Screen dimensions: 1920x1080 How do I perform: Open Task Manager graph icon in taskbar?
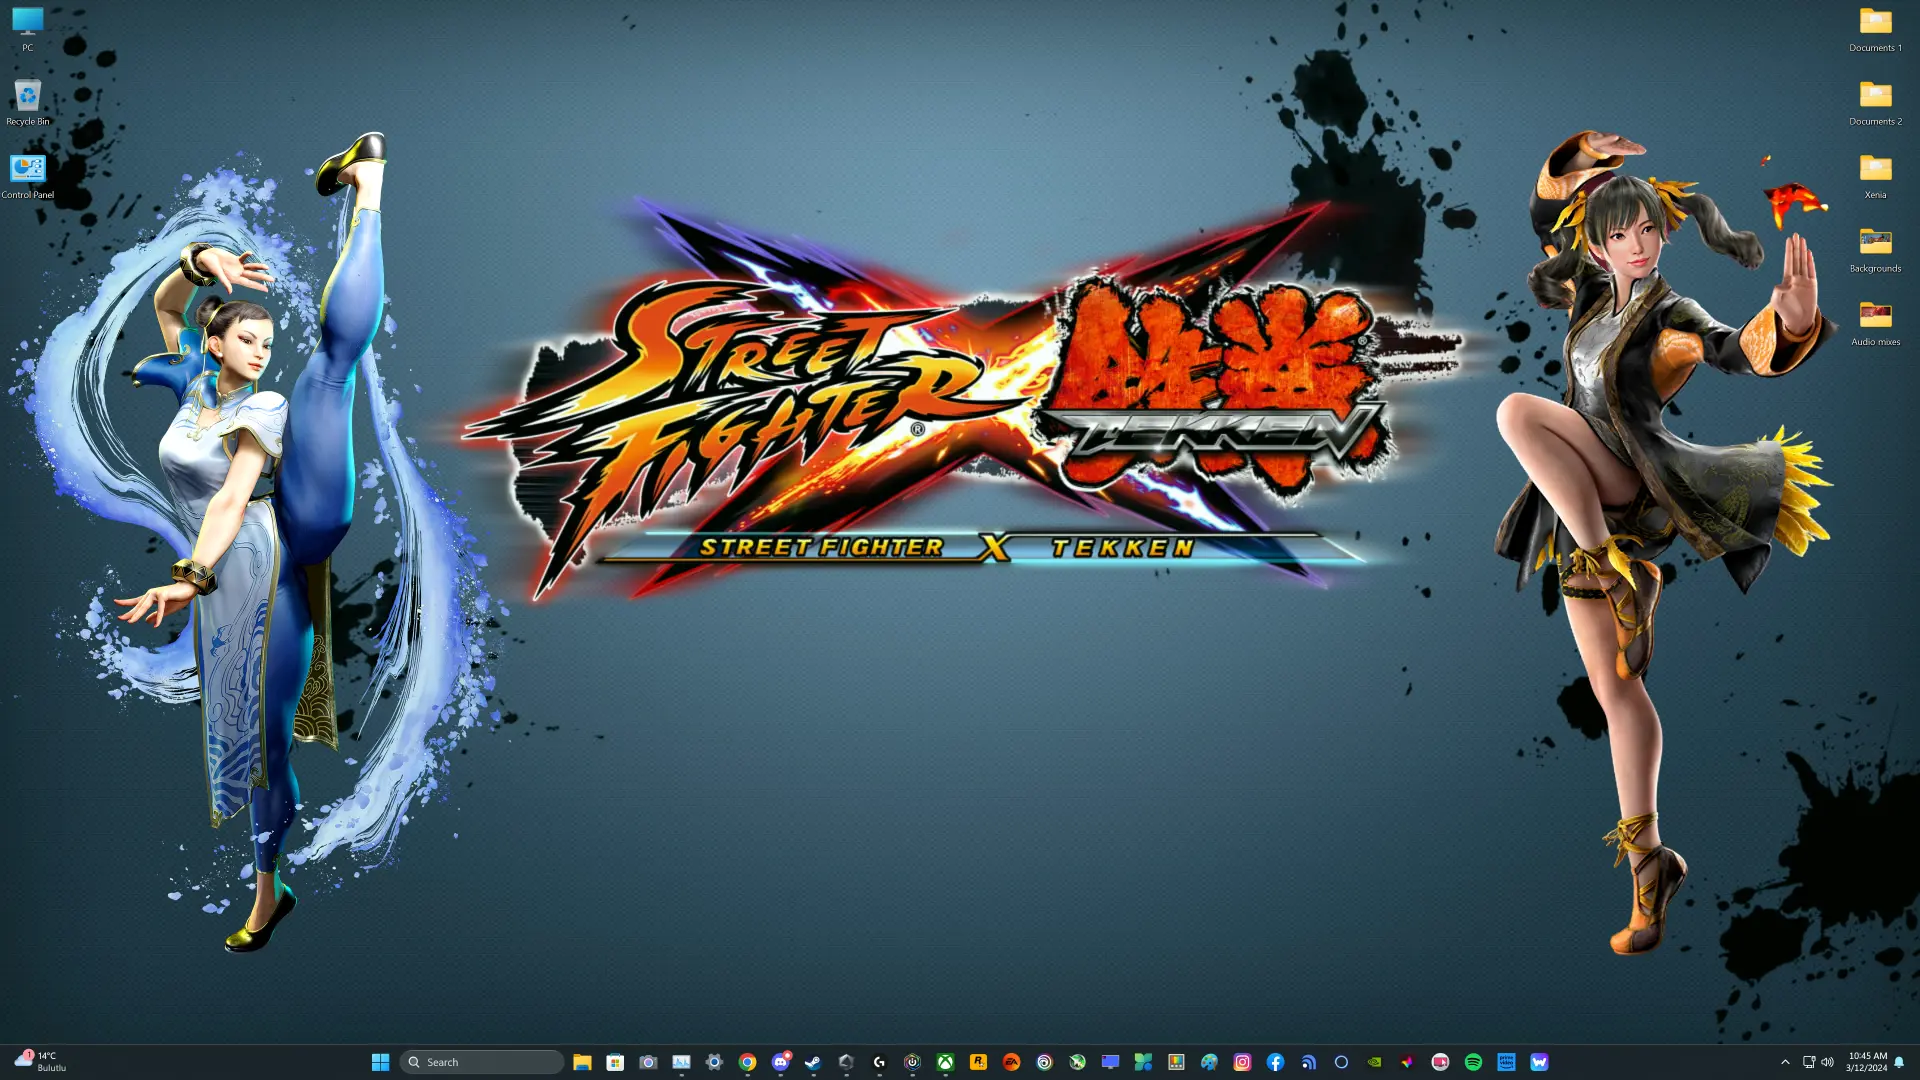click(x=681, y=1062)
